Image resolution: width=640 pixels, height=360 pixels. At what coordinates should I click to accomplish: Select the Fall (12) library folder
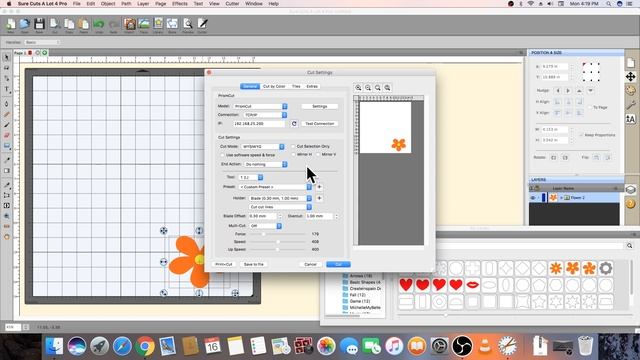point(358,295)
